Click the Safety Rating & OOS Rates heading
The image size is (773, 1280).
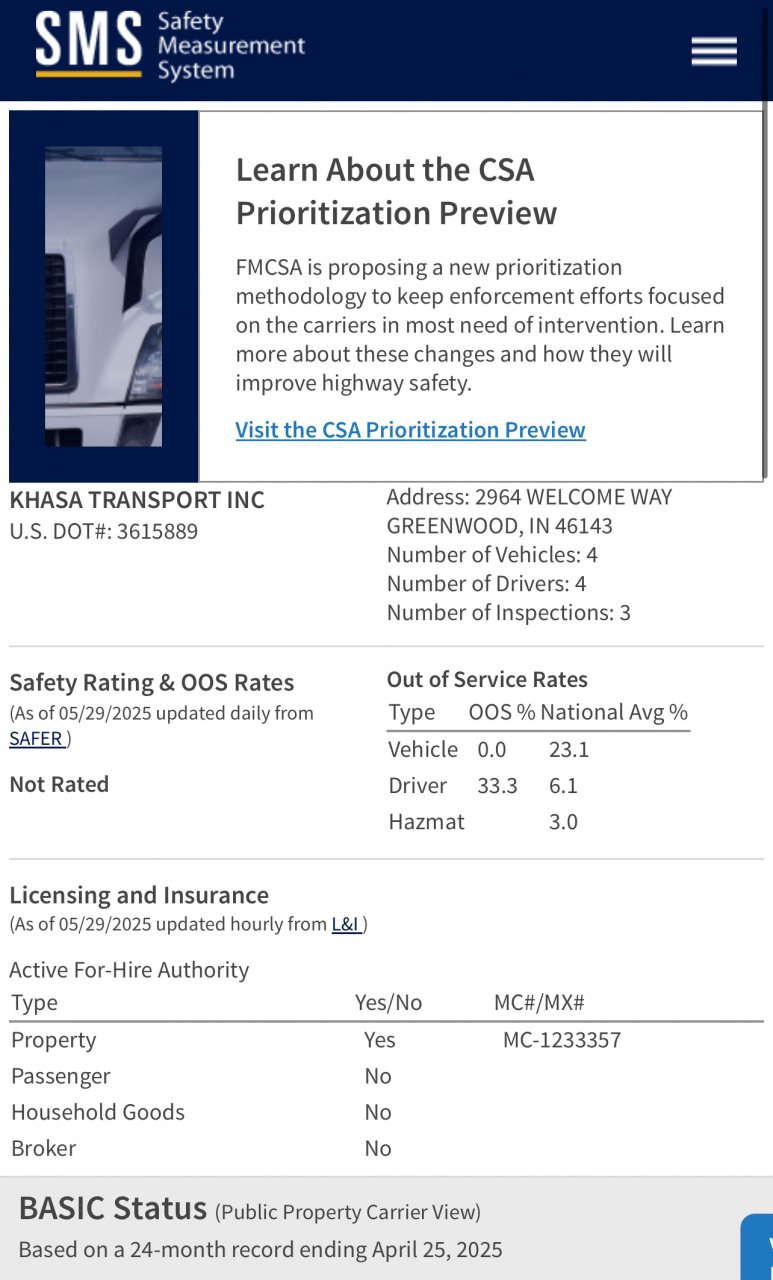coord(152,683)
